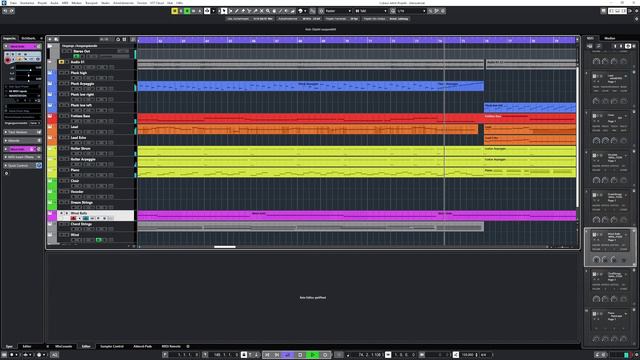The width and height of the screenshot is (640, 360).
Task: Click the Add Track plus icon
Action: (x=50, y=40)
